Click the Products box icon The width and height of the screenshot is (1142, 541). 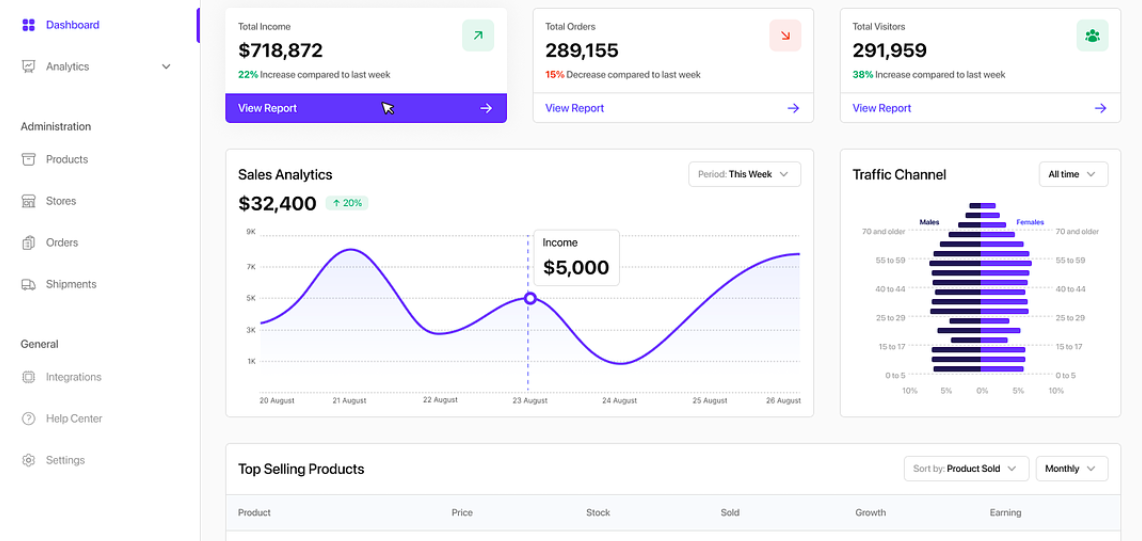click(28, 160)
